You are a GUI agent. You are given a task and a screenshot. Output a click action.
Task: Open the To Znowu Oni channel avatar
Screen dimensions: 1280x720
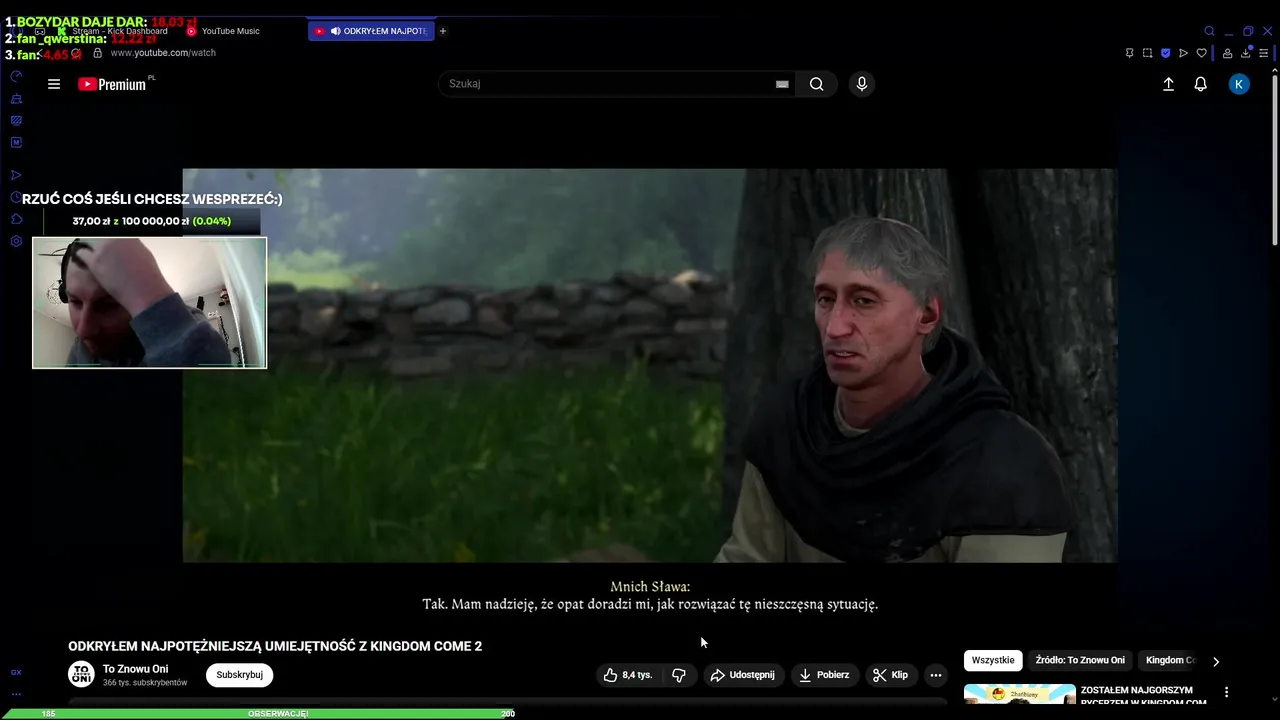(x=81, y=674)
